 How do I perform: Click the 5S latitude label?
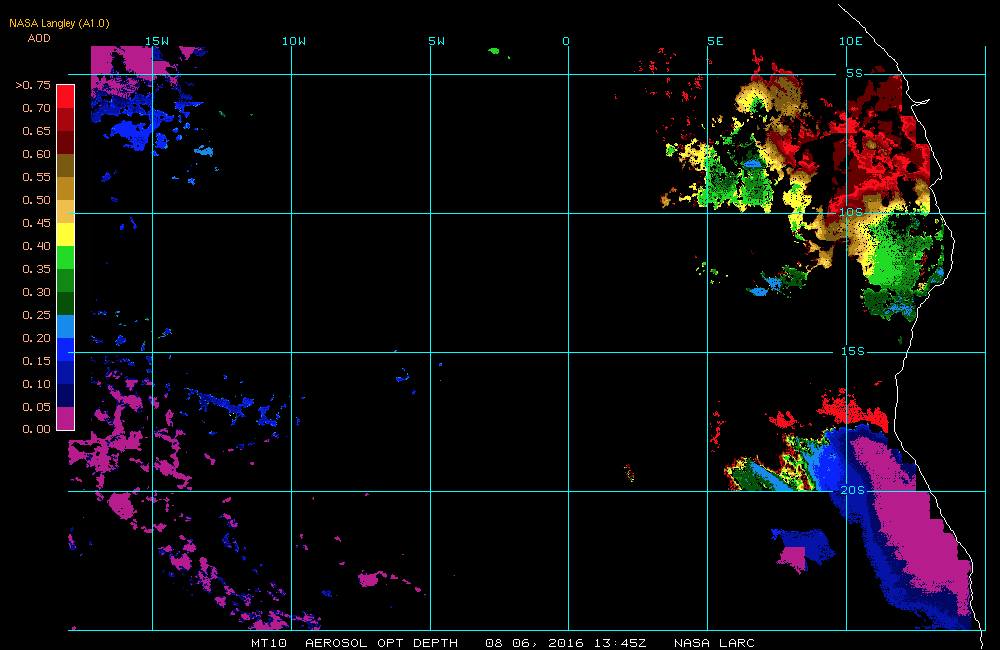pos(855,73)
